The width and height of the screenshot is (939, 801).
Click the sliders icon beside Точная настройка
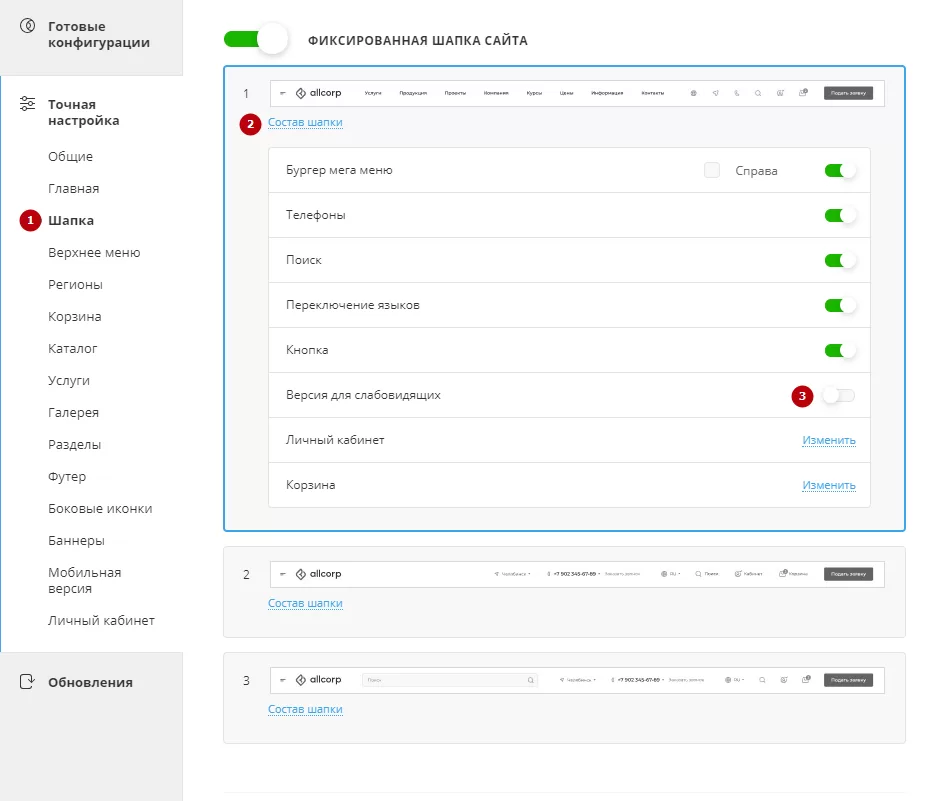pos(28,104)
